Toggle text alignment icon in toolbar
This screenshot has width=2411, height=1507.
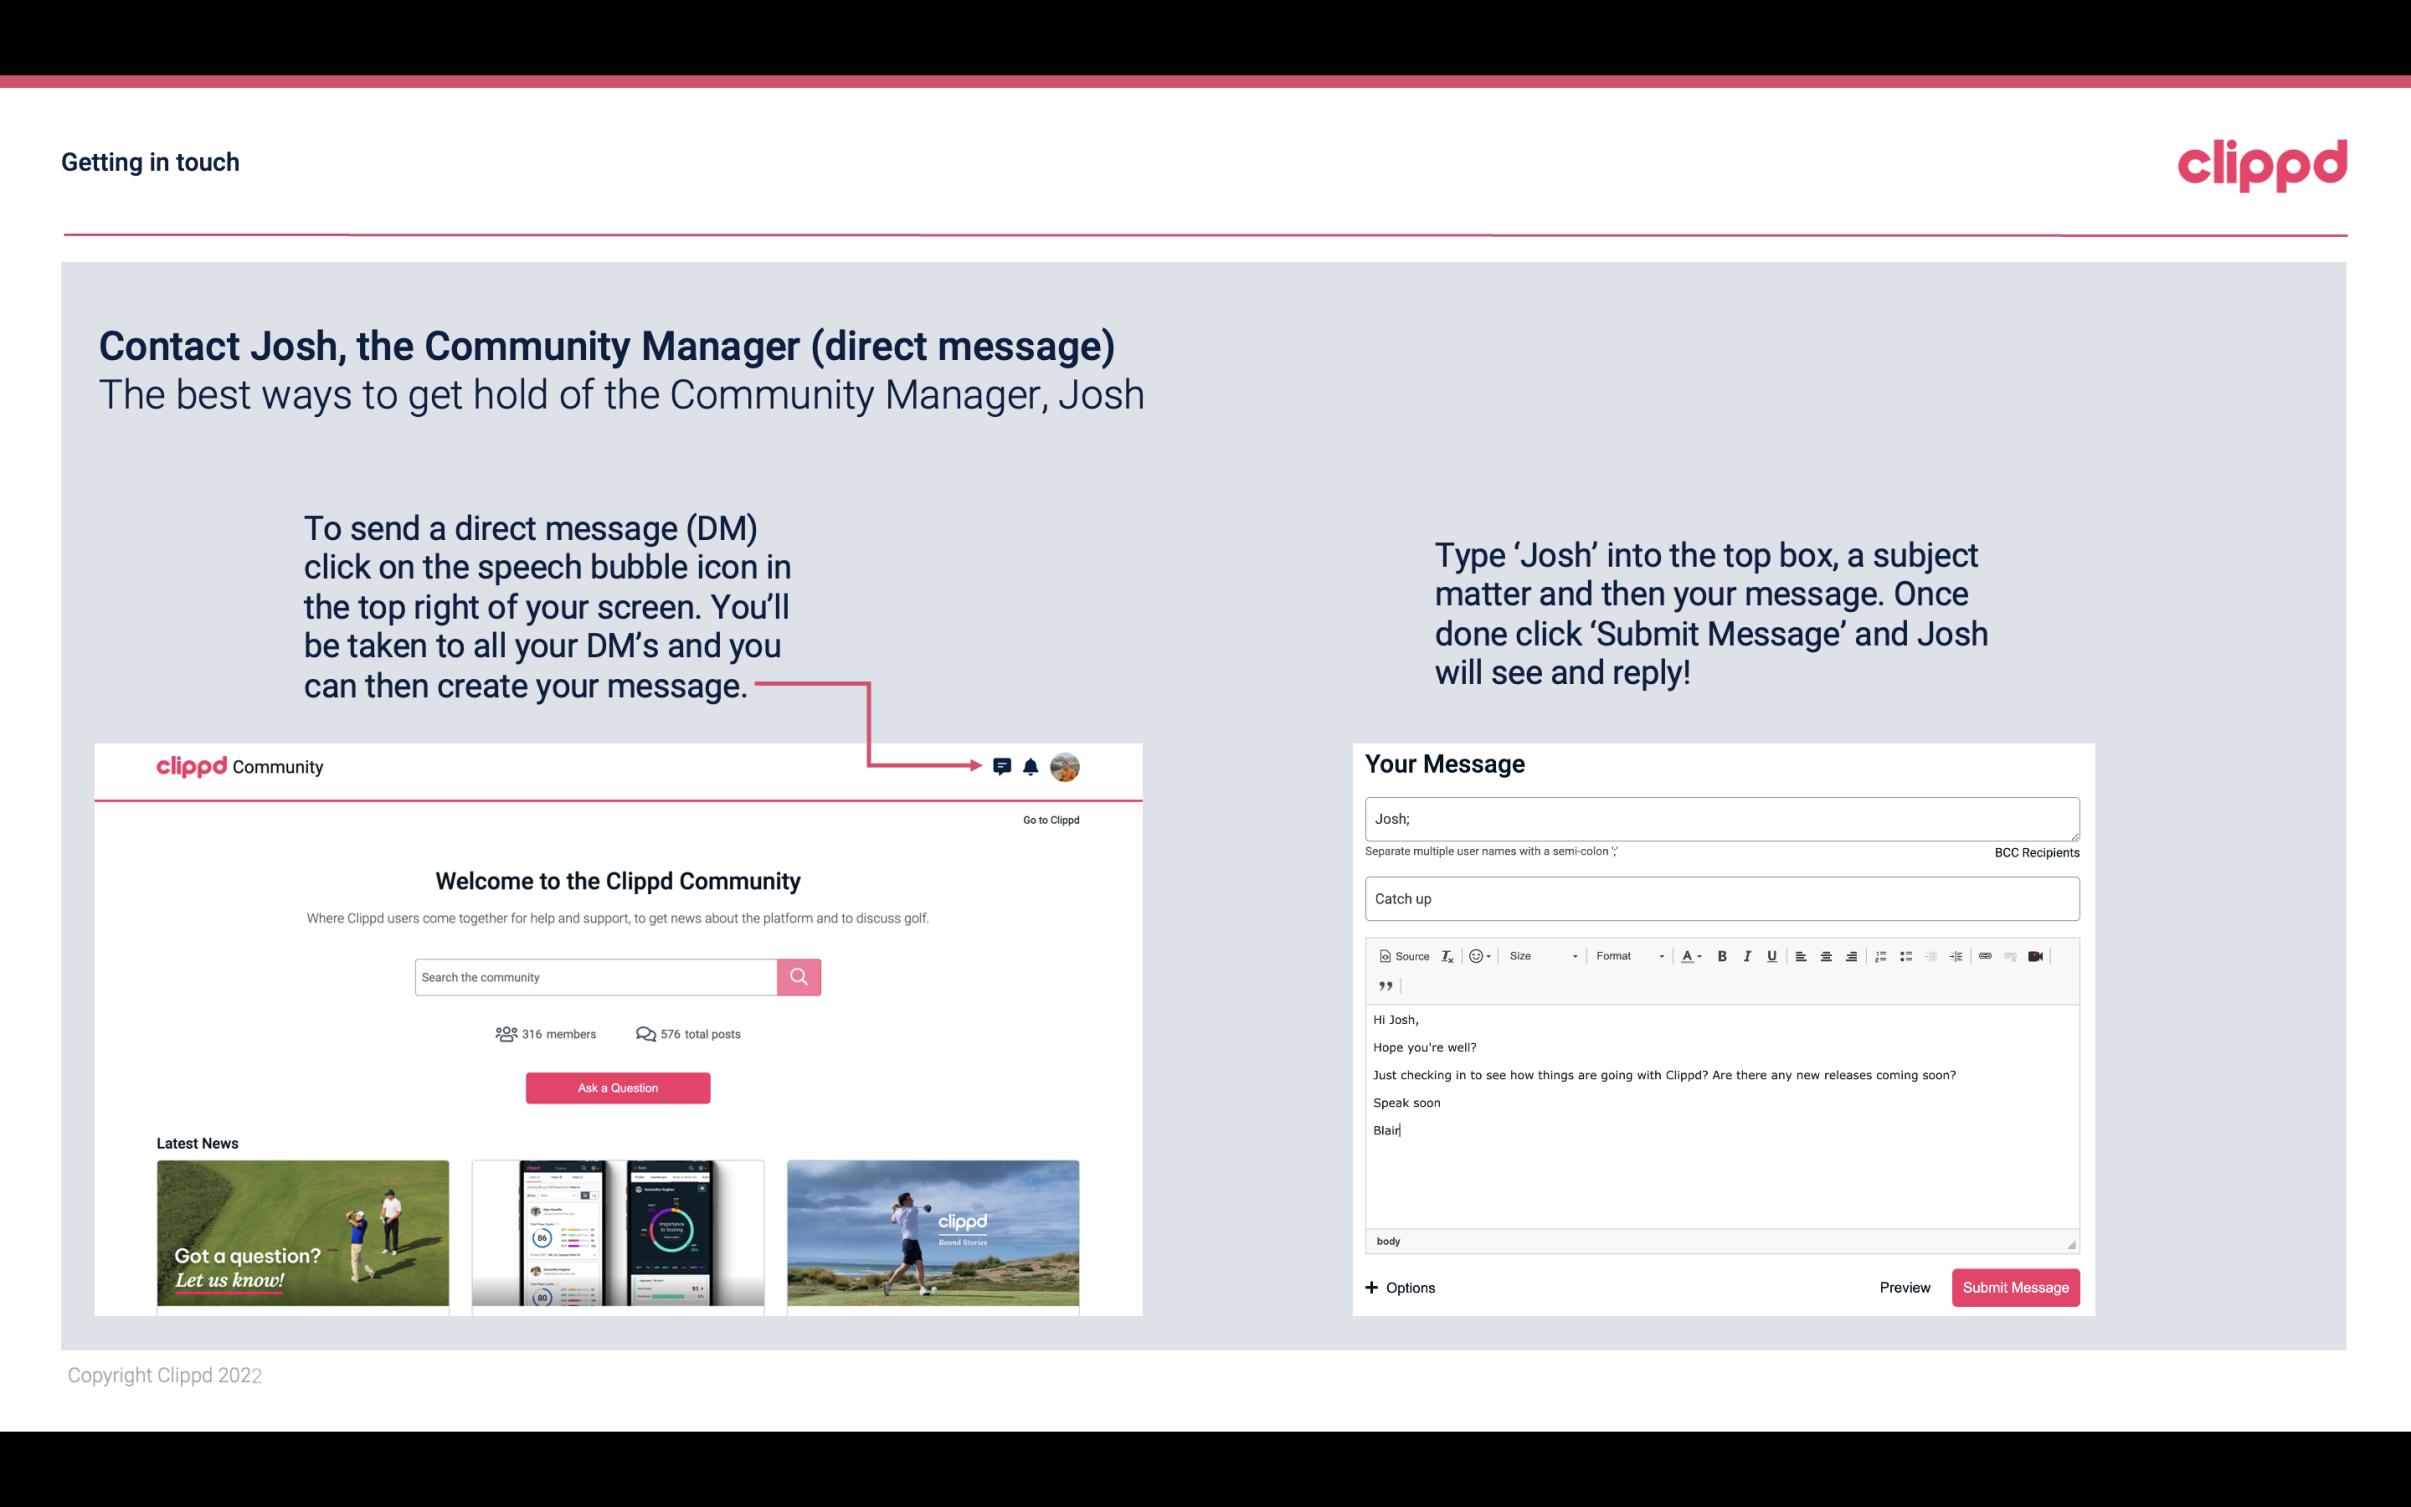tap(1800, 955)
